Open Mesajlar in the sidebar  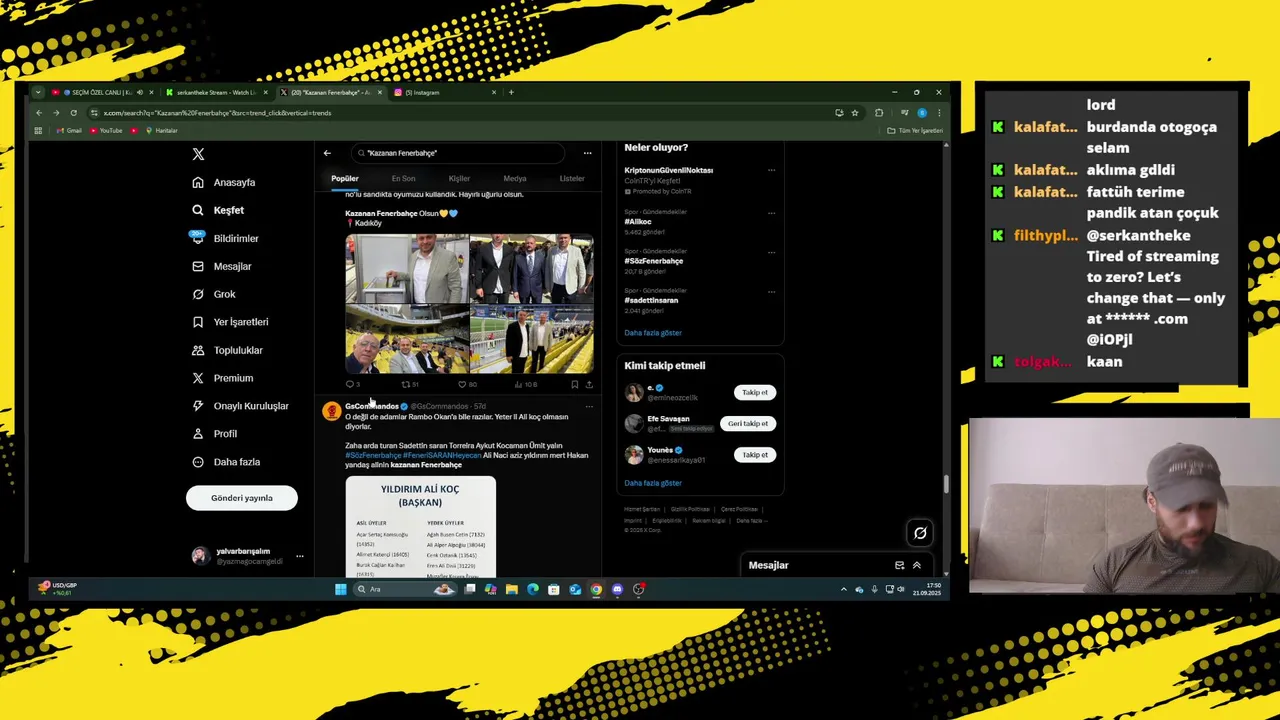click(222, 266)
